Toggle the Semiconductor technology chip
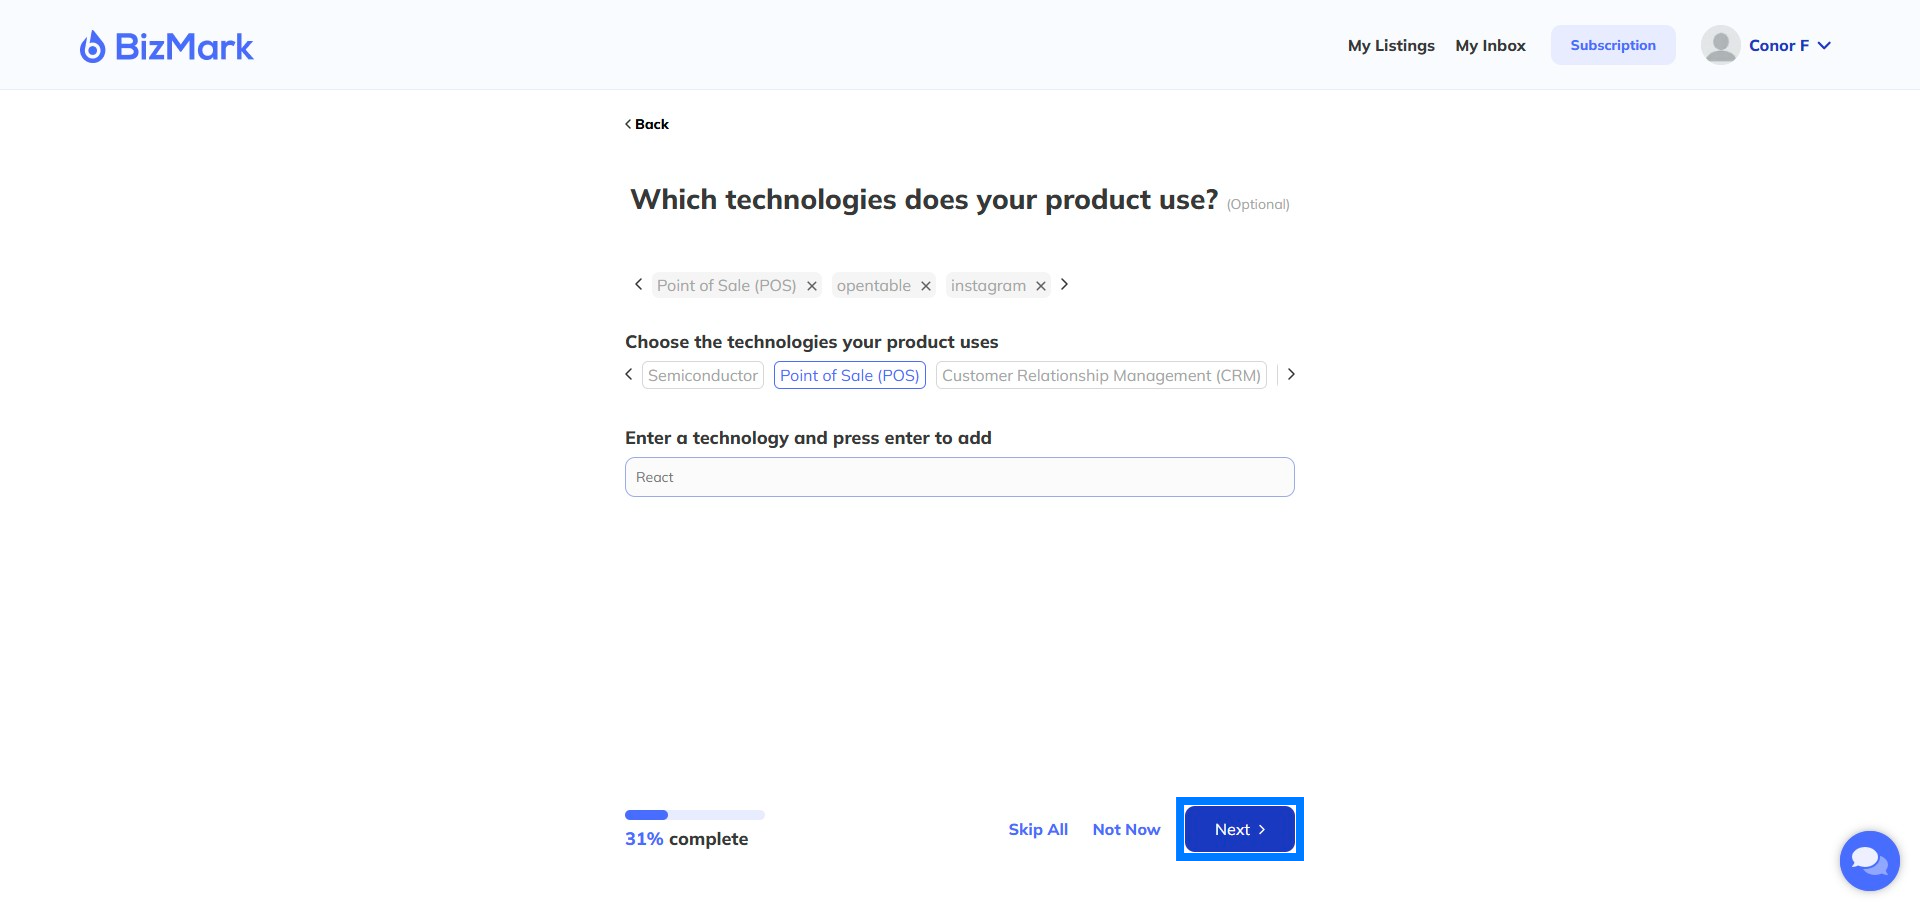This screenshot has height=911, width=1920. coord(703,375)
